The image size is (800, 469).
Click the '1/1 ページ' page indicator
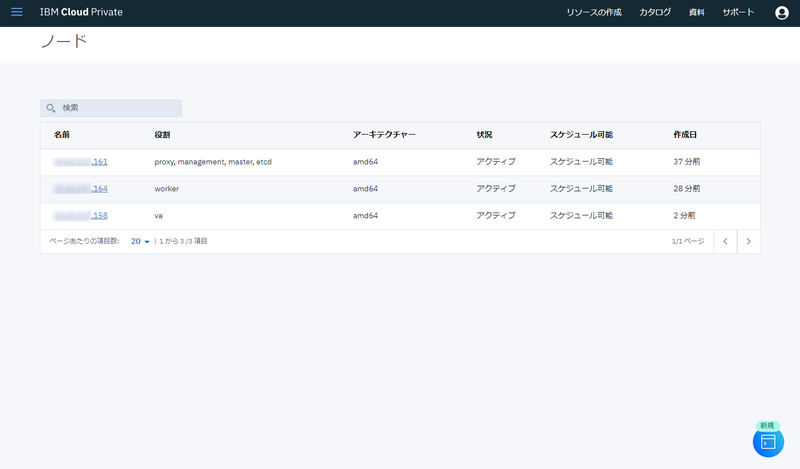point(688,241)
